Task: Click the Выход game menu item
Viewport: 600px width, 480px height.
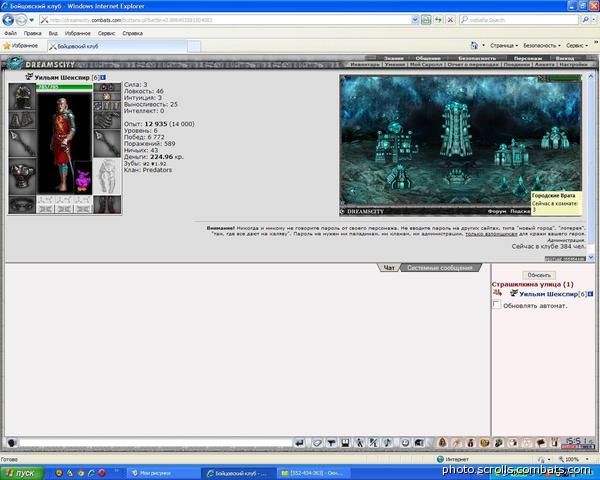Action: 565,58
